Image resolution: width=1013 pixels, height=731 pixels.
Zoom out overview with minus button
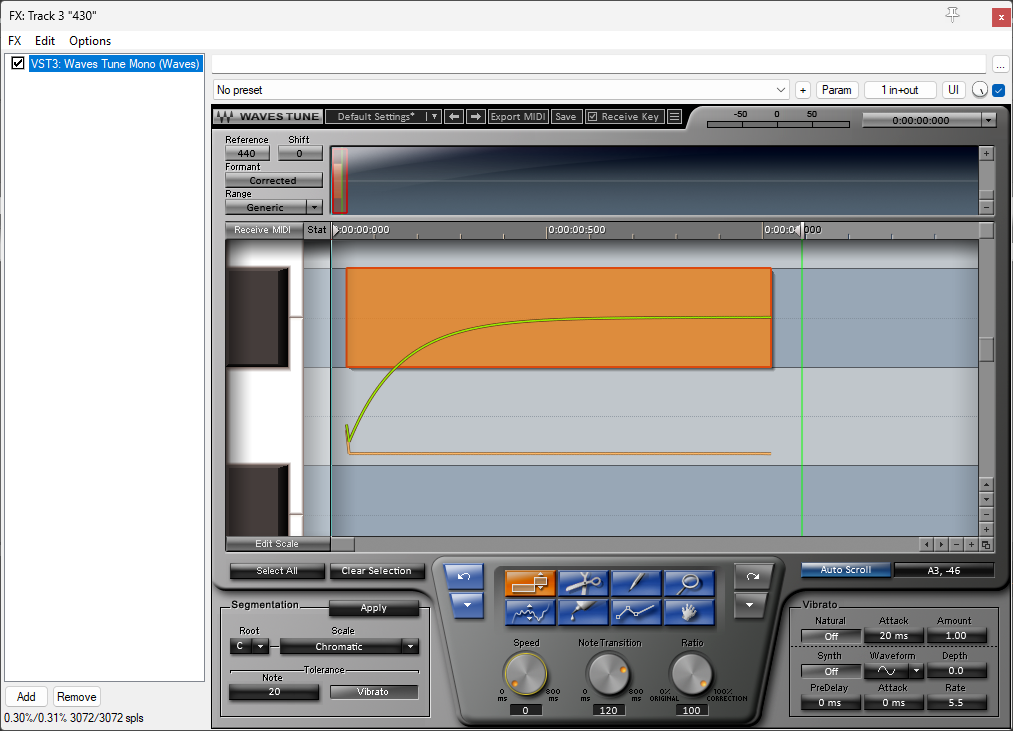[986, 207]
